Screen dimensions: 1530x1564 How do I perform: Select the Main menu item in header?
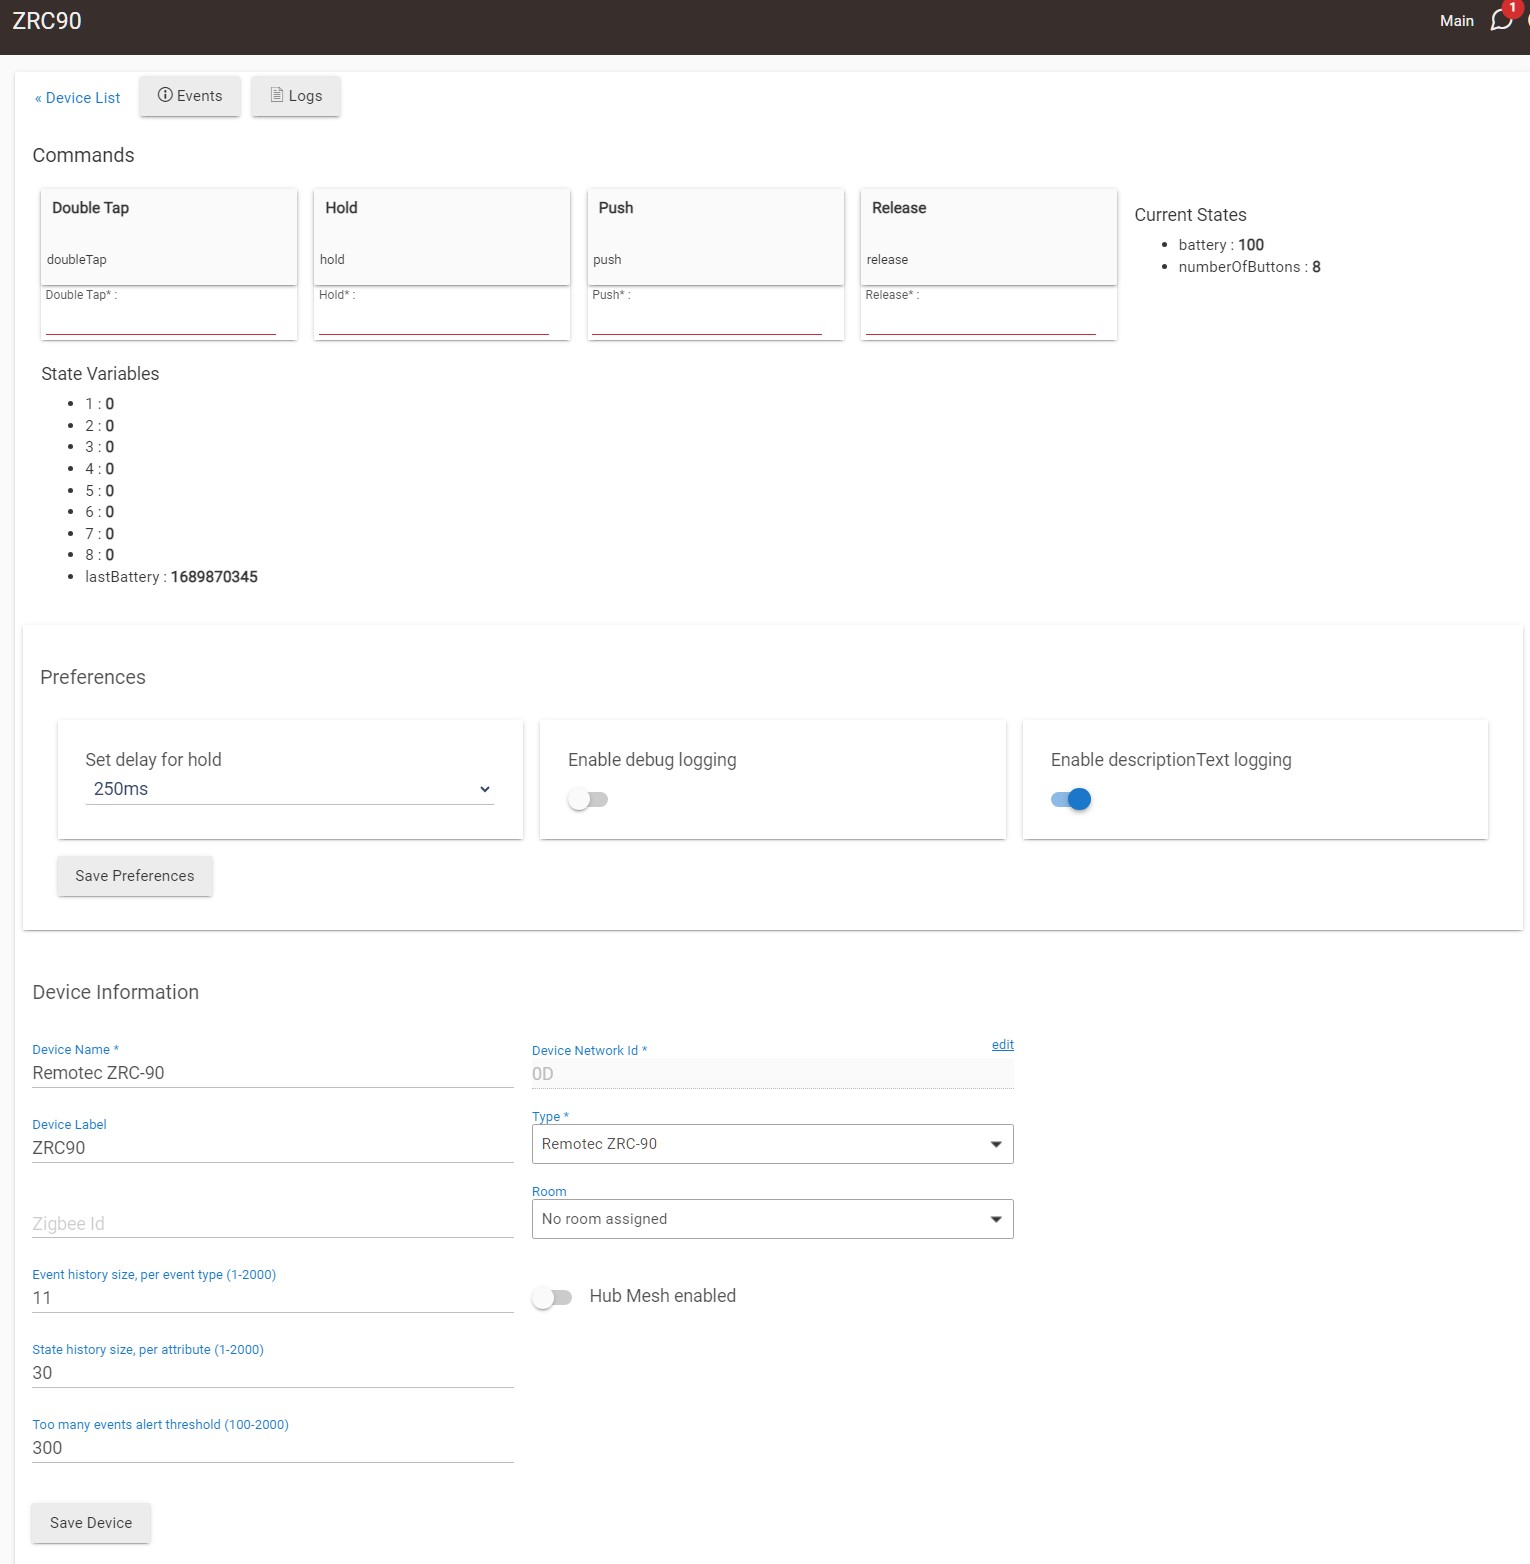pyautogui.click(x=1456, y=21)
